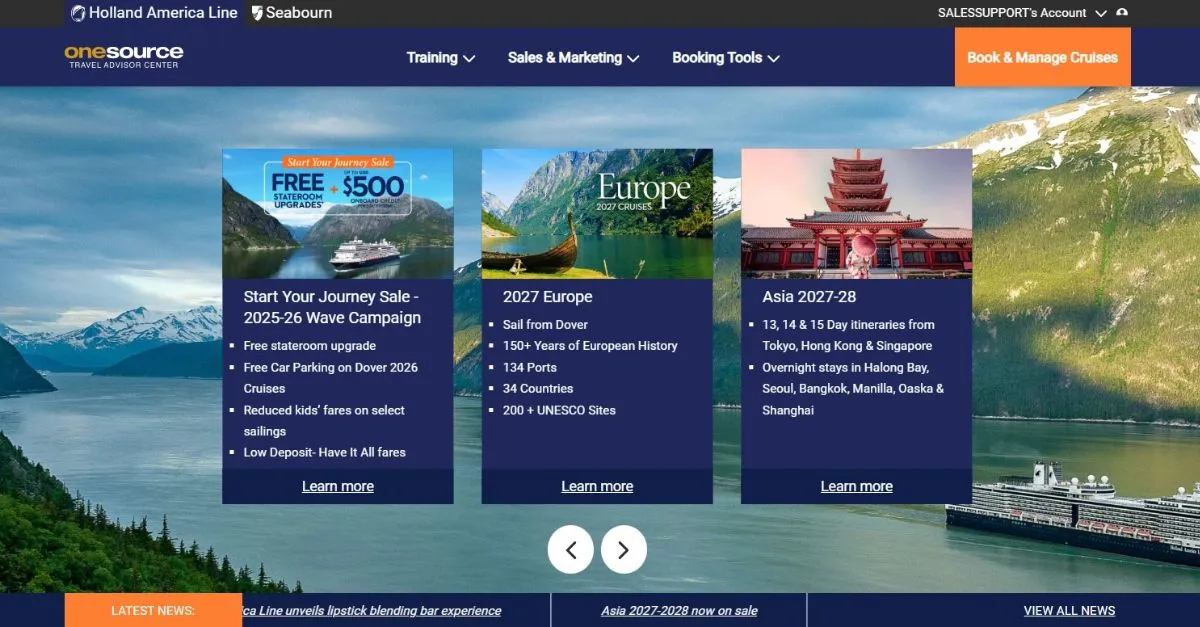This screenshot has height=627, width=1200.
Task: Click Learn more under 2027 Europe
Action: (x=597, y=486)
